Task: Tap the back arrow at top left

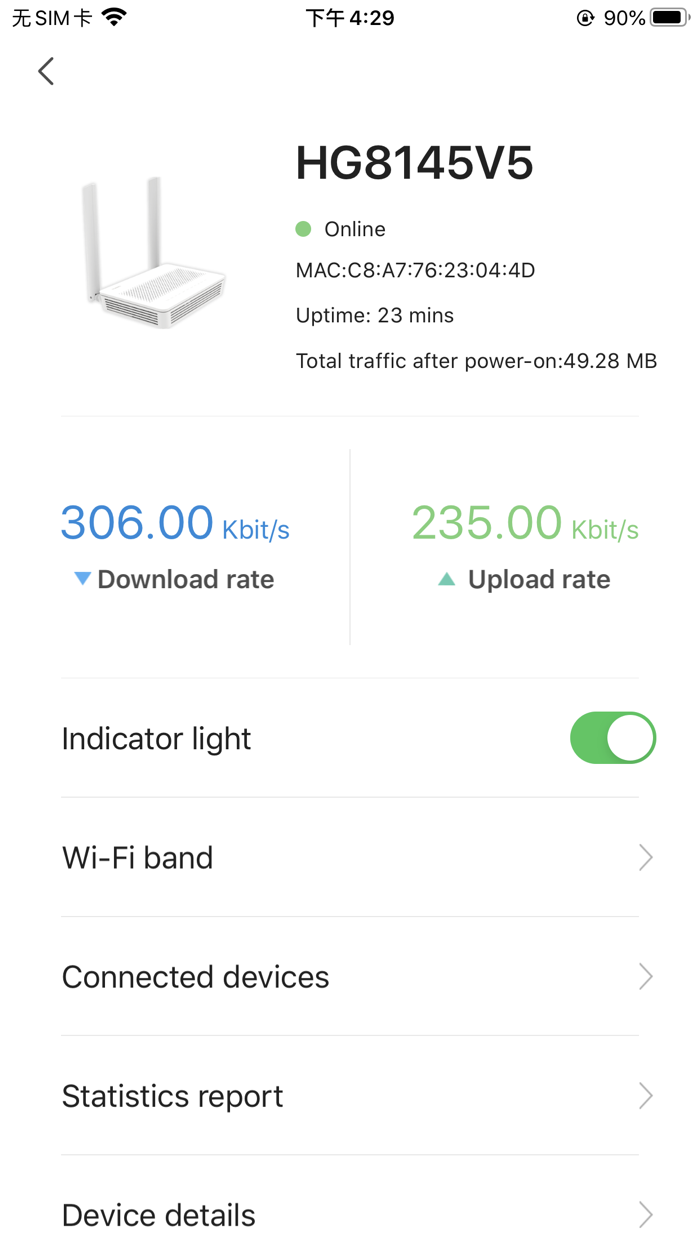Action: tap(45, 71)
